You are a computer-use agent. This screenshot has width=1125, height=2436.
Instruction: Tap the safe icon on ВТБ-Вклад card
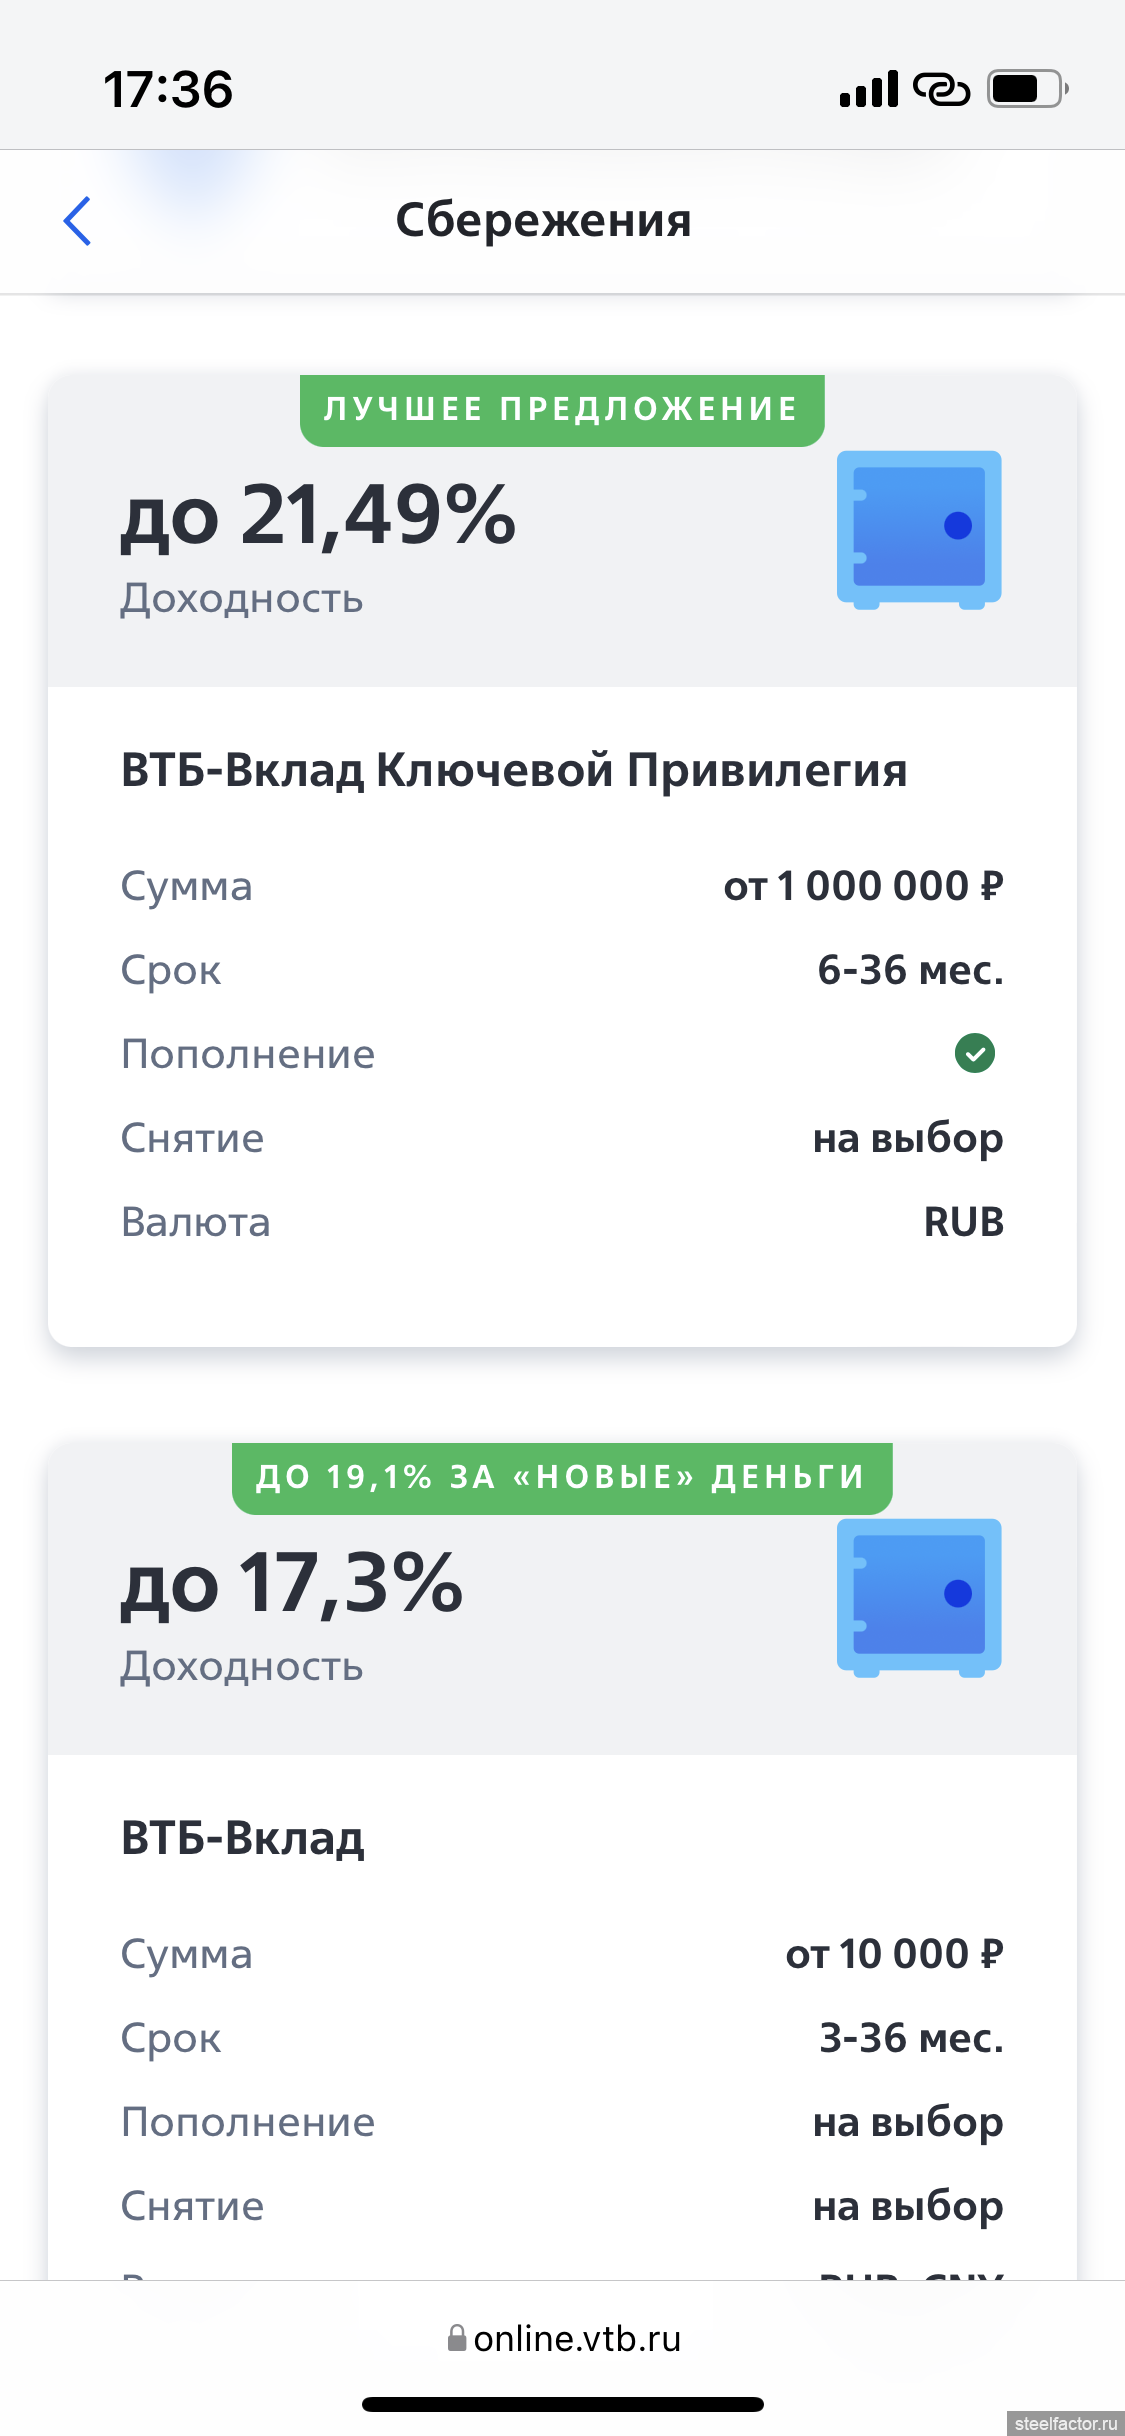[x=918, y=1597]
